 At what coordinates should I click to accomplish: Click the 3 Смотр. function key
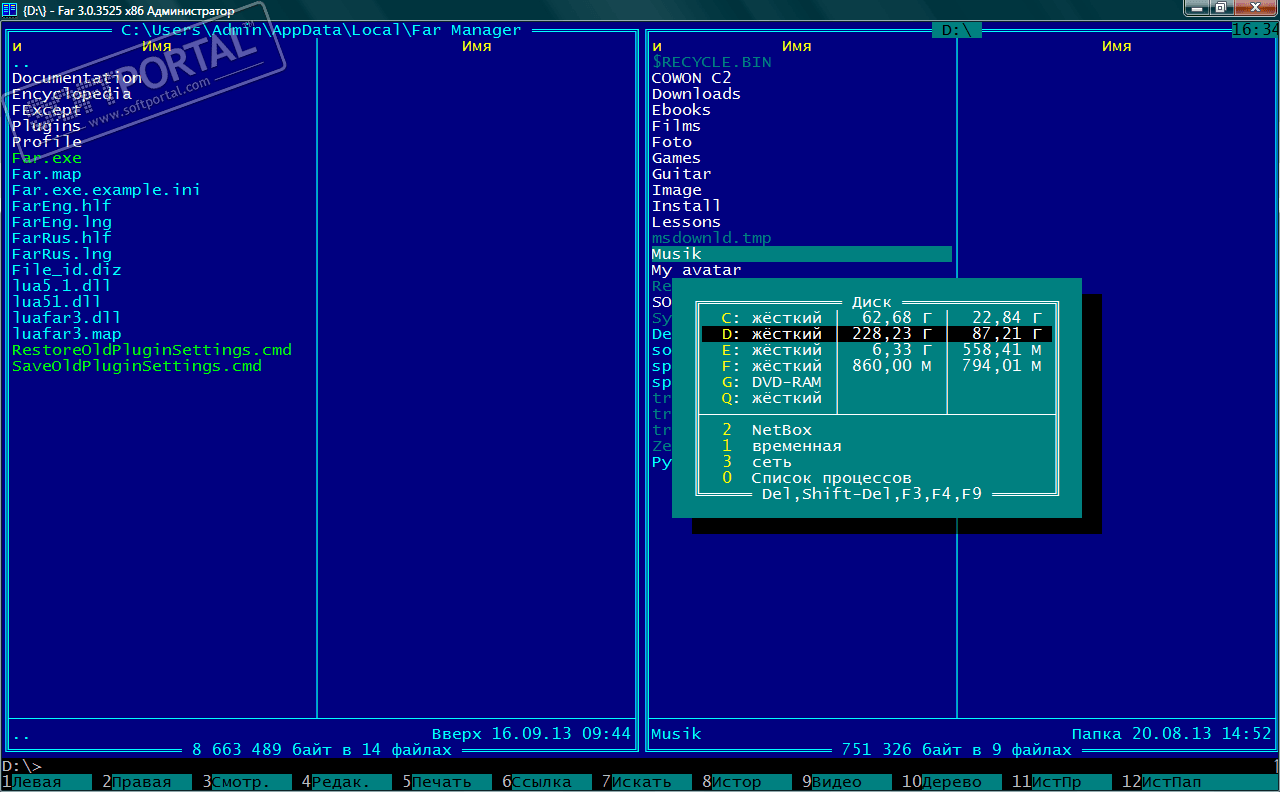[247, 782]
